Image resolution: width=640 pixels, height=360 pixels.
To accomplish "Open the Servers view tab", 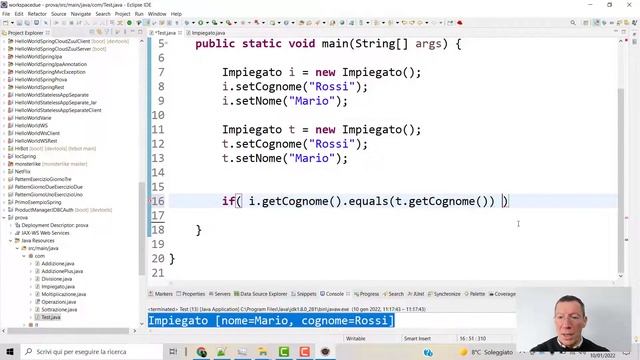I will [220, 294].
